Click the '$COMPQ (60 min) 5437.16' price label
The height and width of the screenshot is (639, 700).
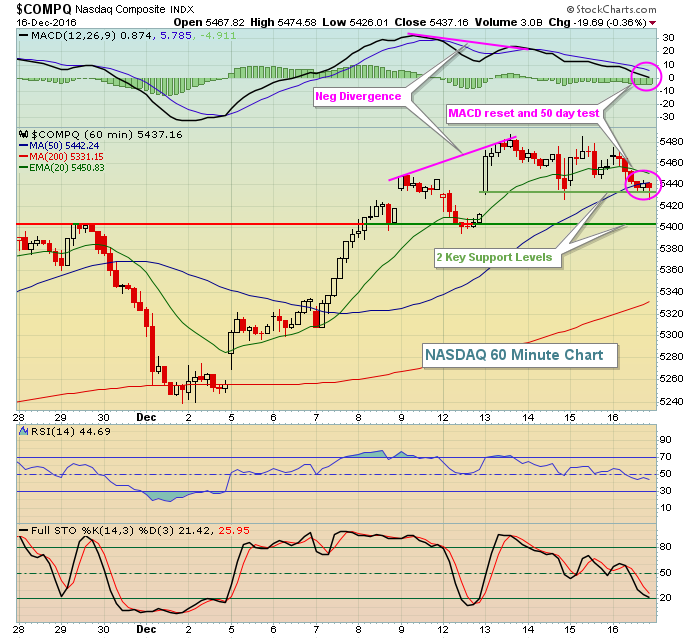coord(107,134)
